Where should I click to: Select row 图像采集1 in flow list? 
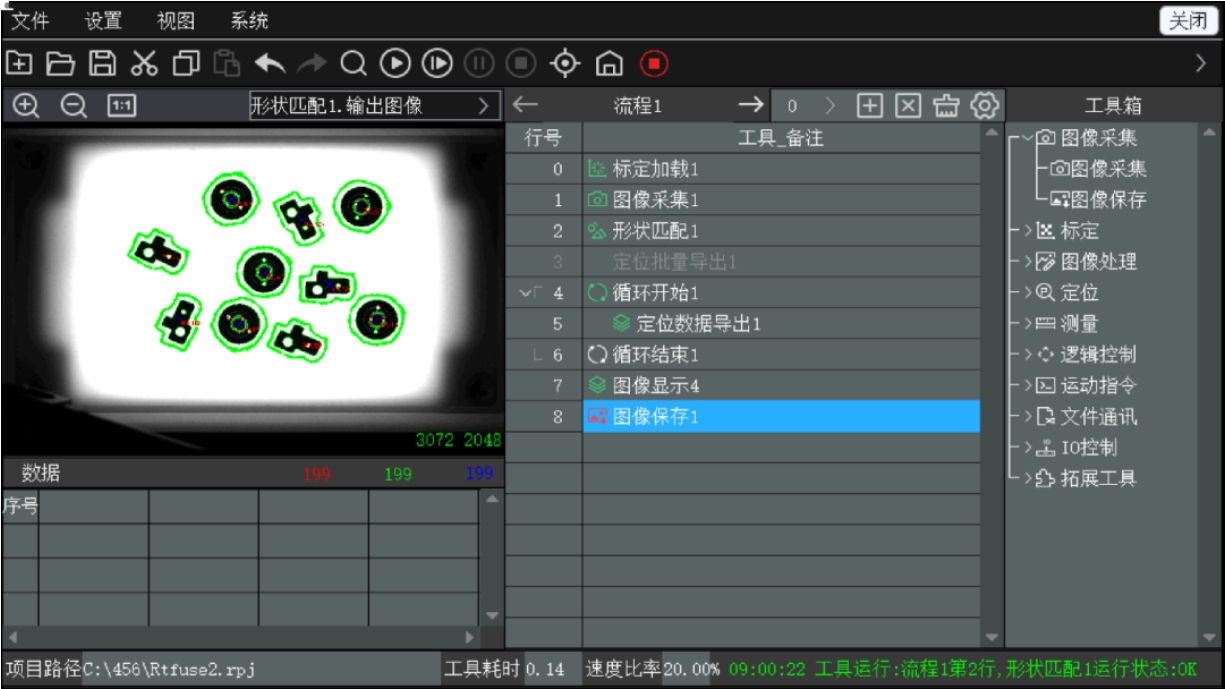pos(781,200)
